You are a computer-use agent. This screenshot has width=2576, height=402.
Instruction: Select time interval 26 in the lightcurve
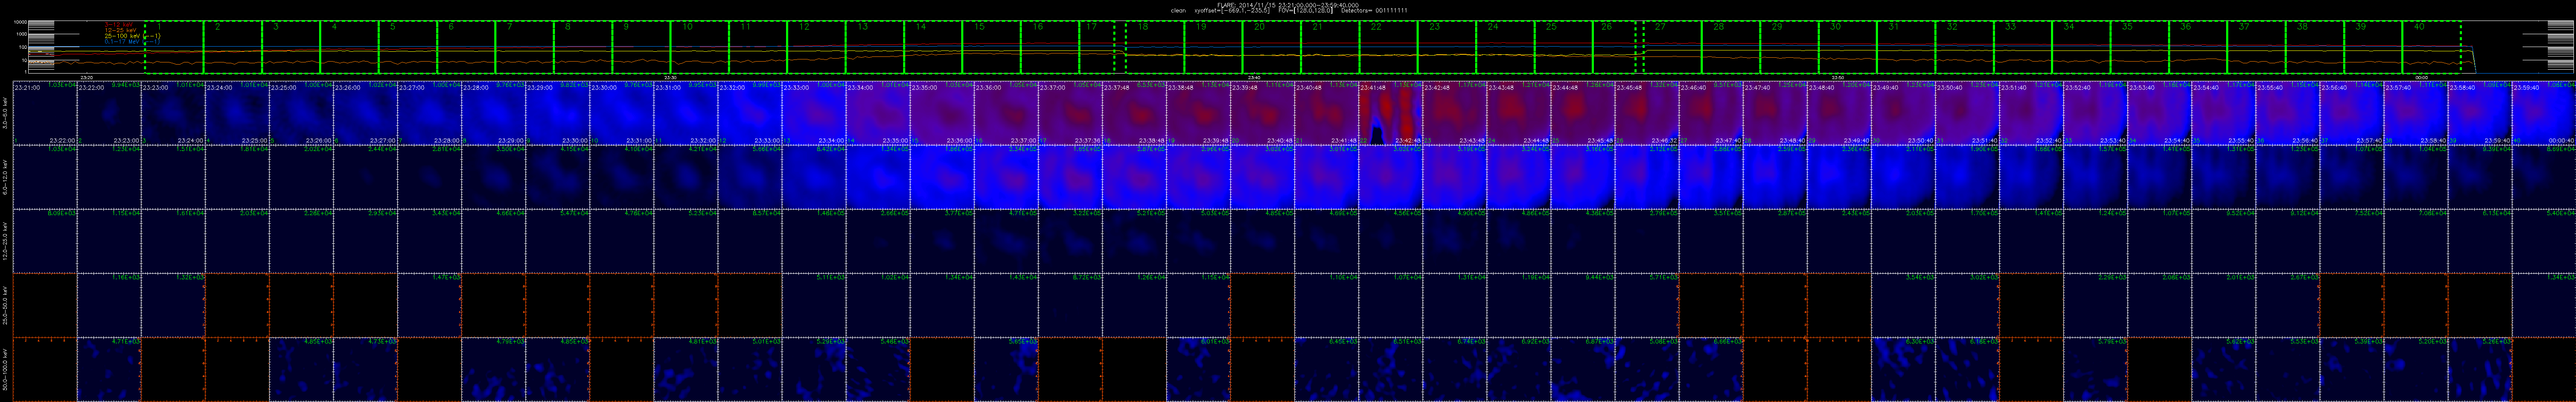pos(1614,46)
